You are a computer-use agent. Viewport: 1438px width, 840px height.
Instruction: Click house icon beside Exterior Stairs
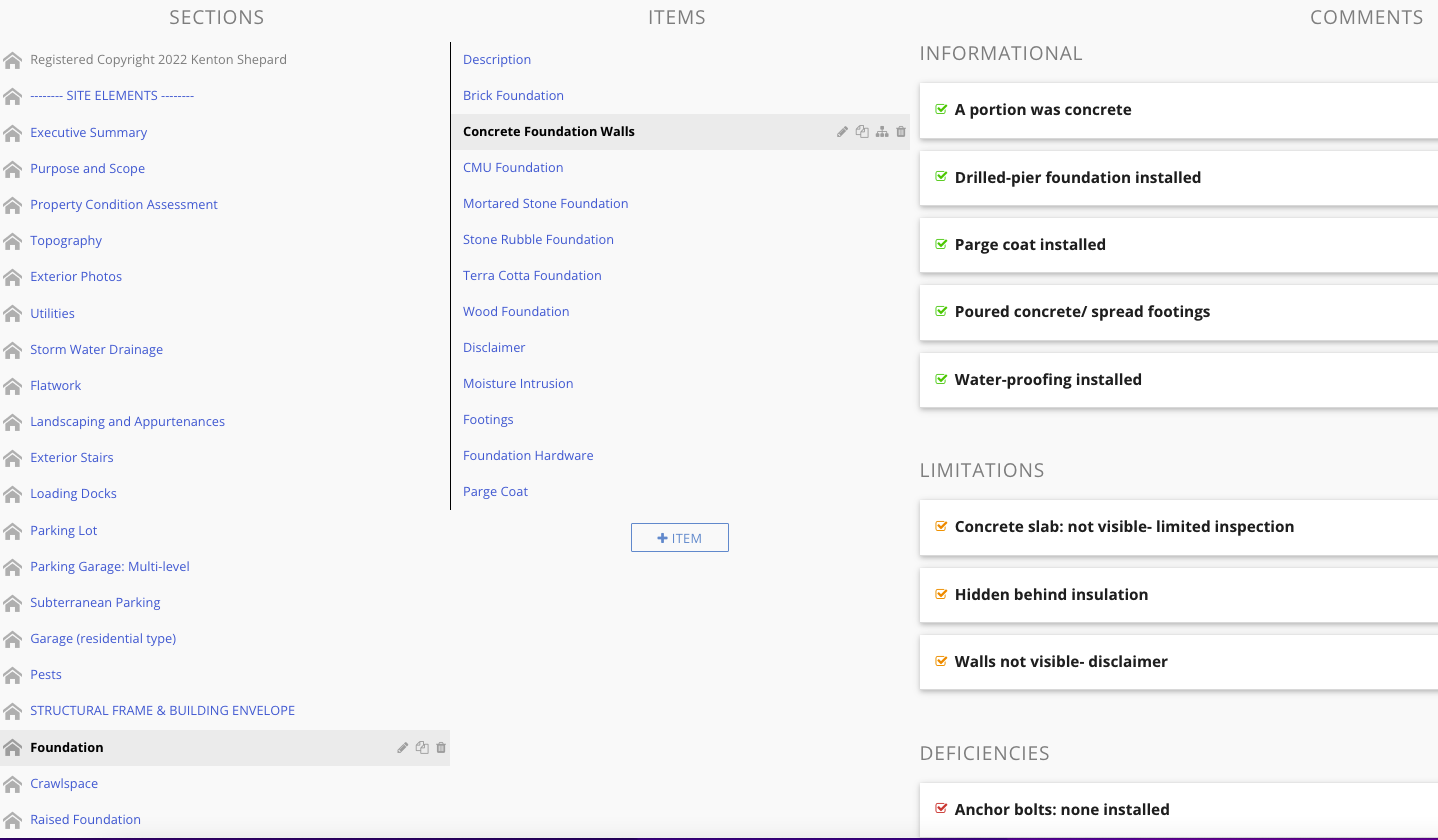(x=12, y=458)
